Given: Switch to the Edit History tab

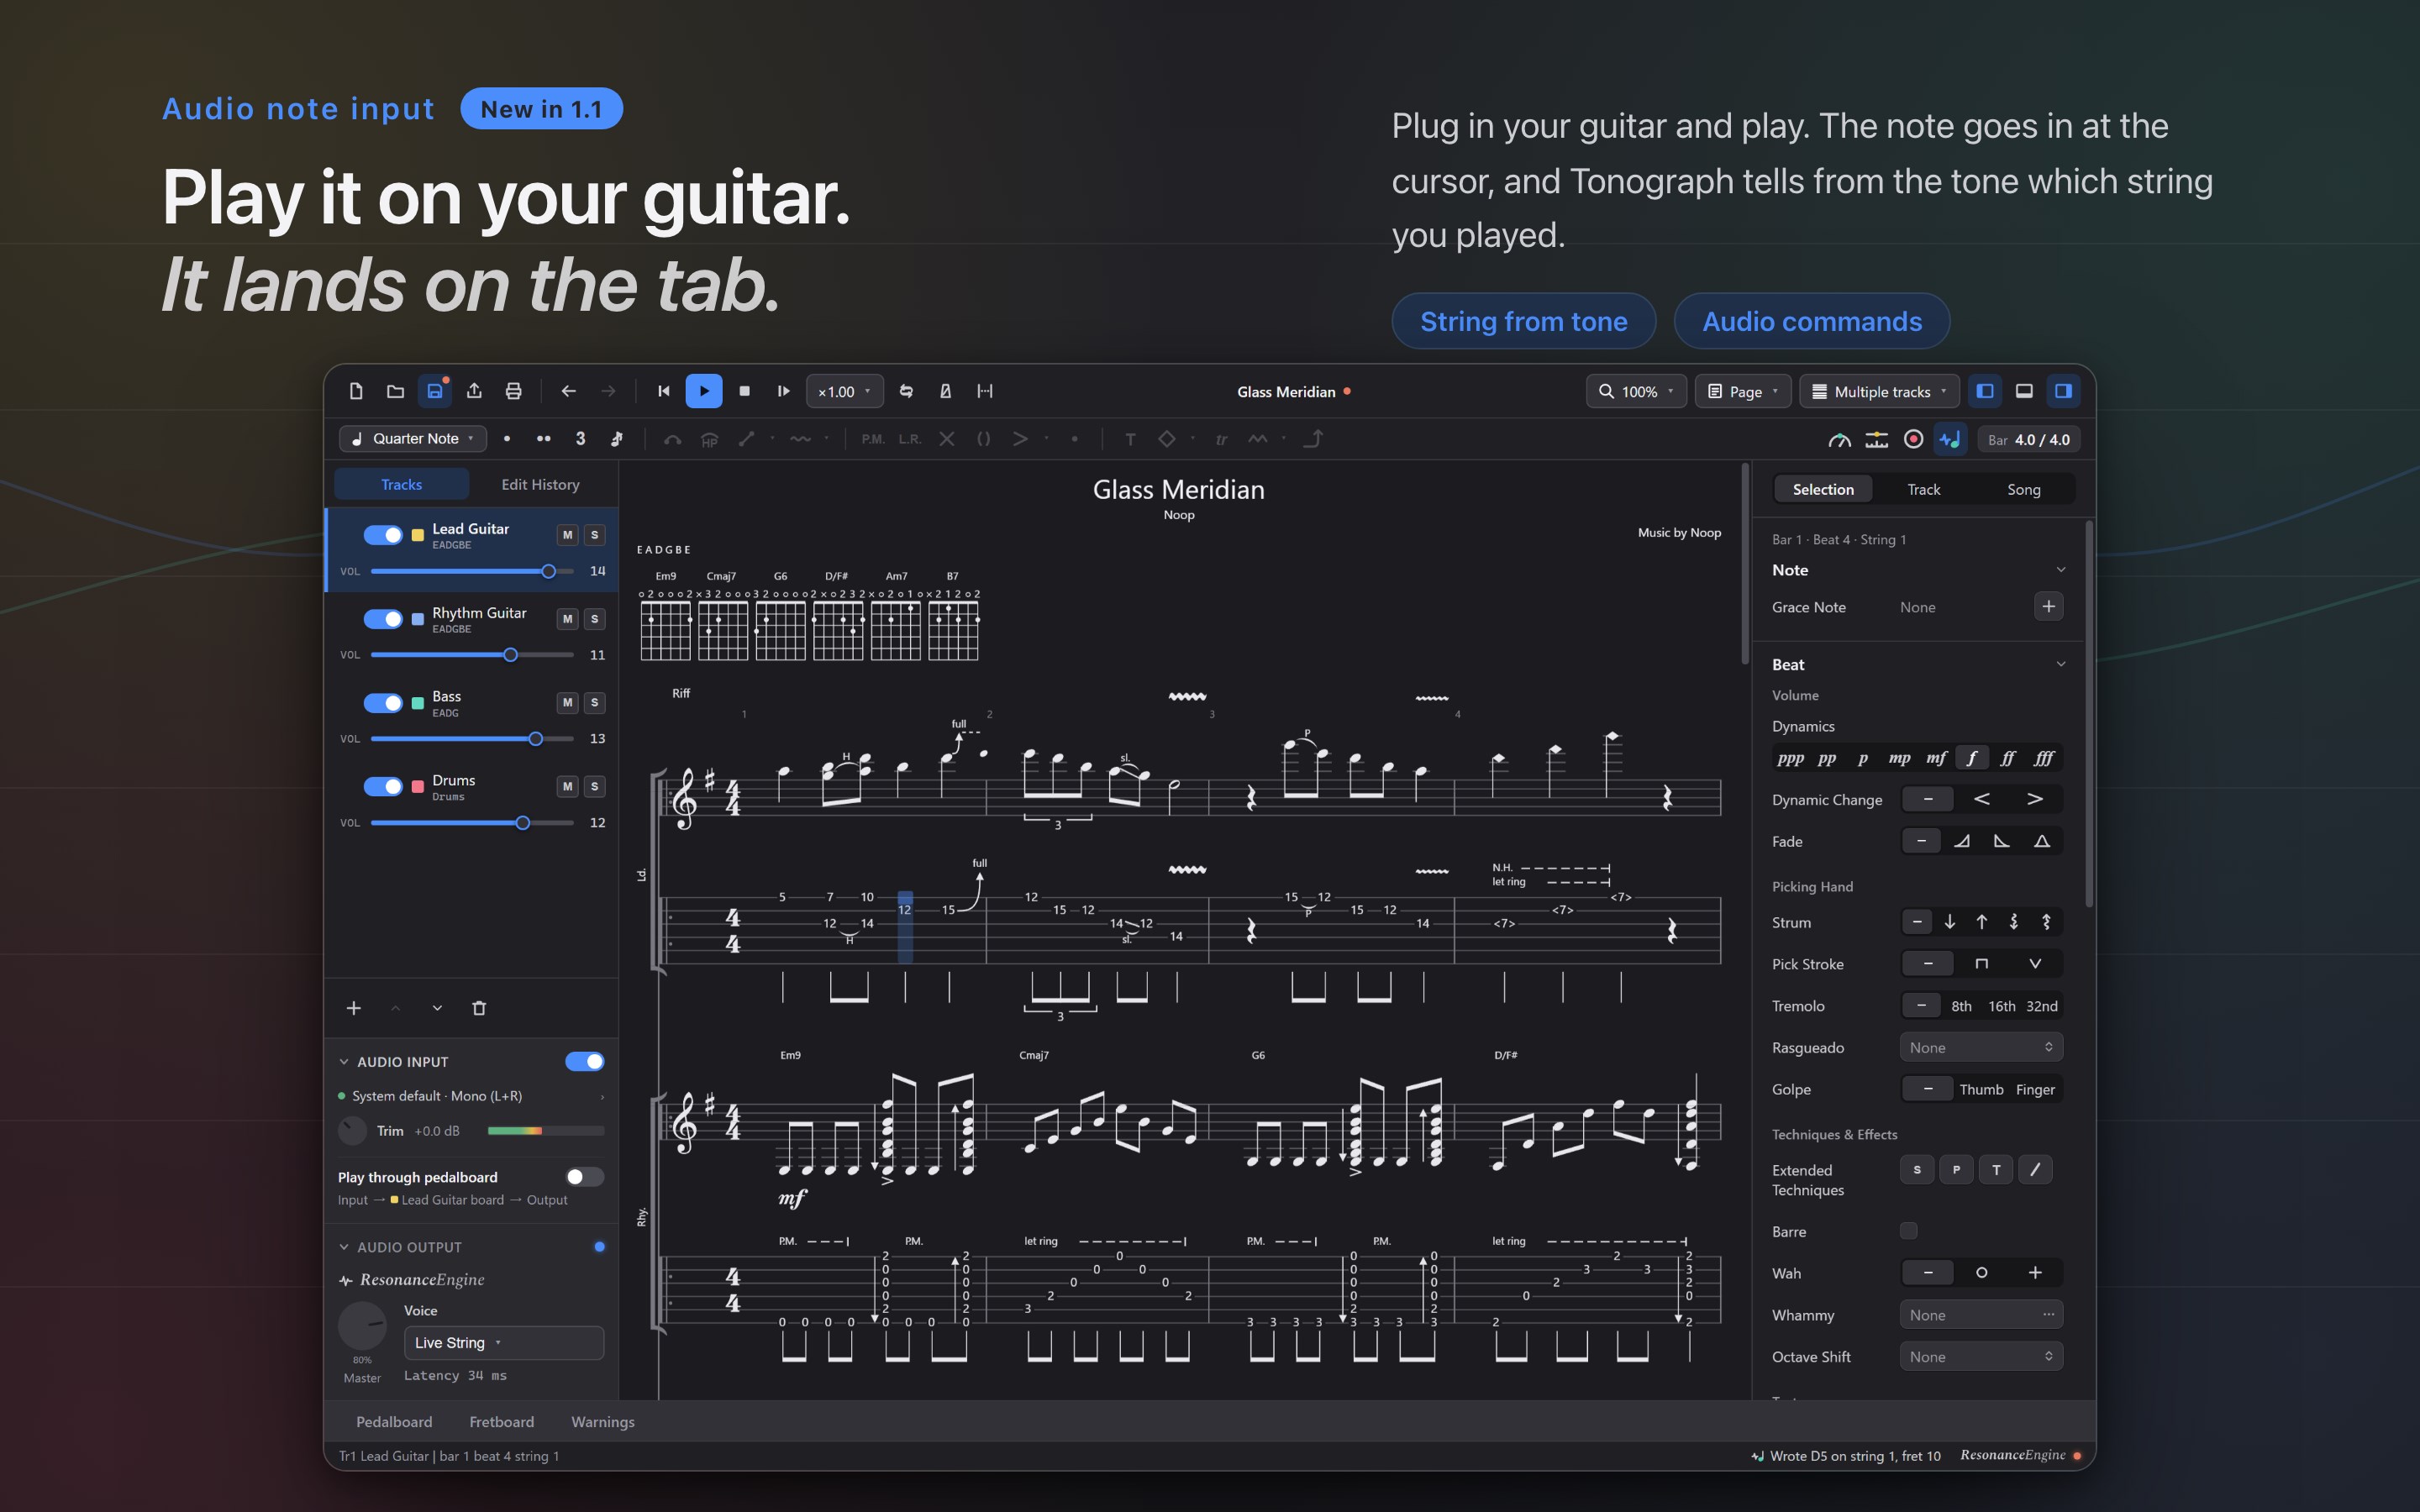Looking at the screenshot, I should pos(540,484).
